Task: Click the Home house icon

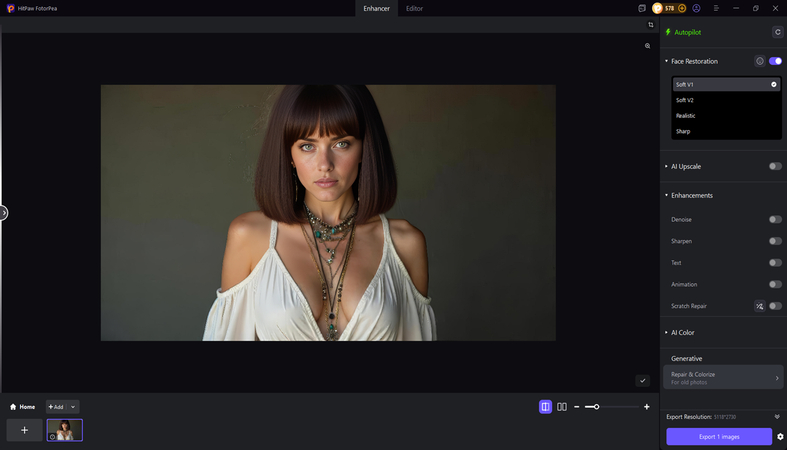Action: (13, 407)
